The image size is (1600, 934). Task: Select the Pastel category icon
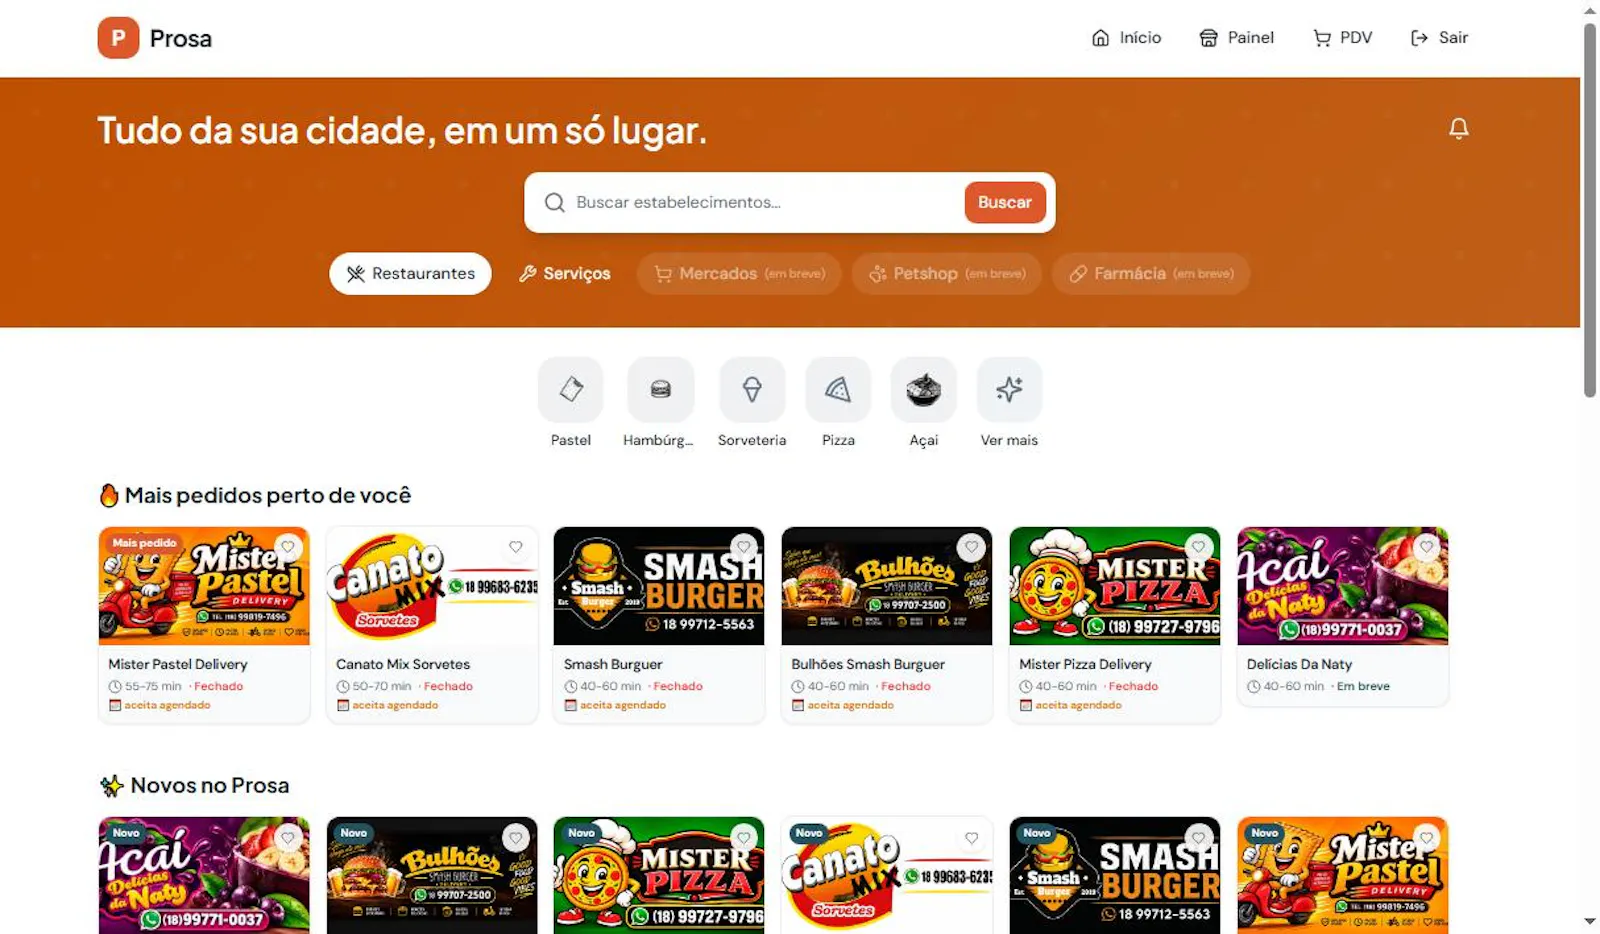(570, 389)
